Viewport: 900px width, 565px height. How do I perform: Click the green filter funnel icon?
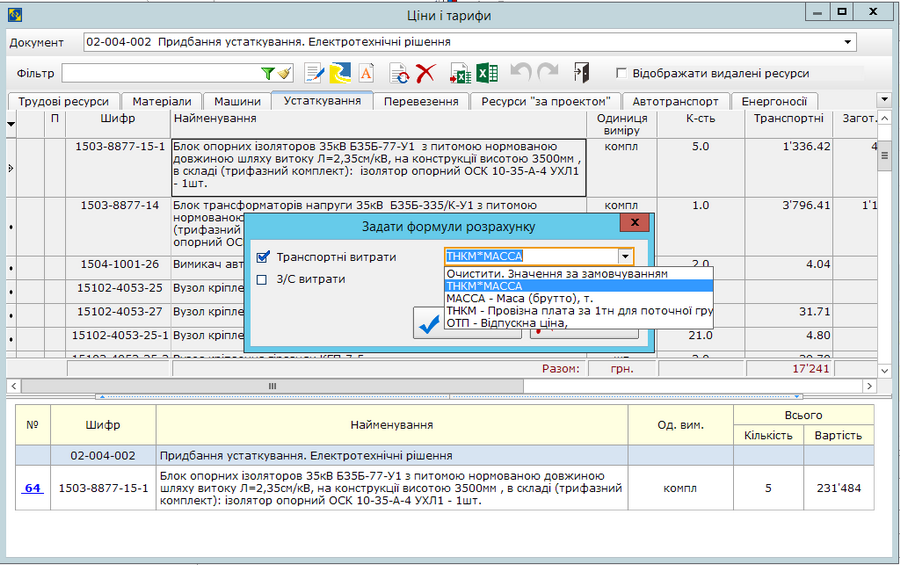(x=267, y=73)
